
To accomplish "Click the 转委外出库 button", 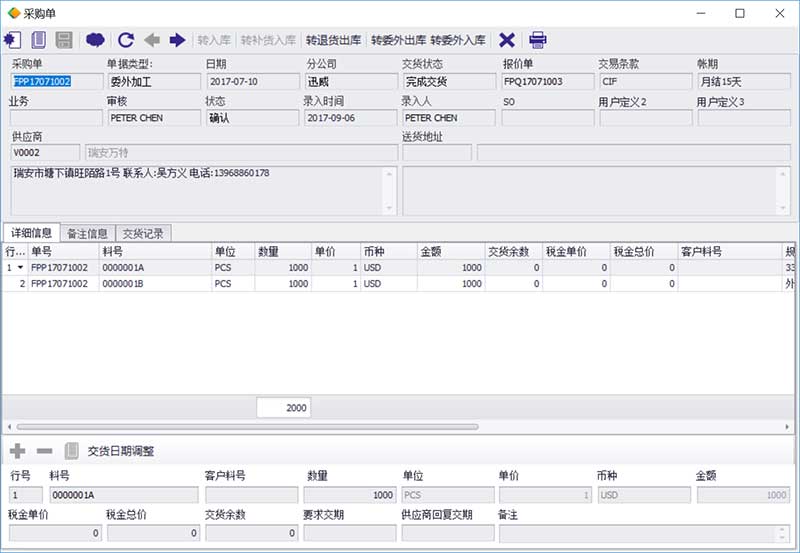I will click(398, 41).
